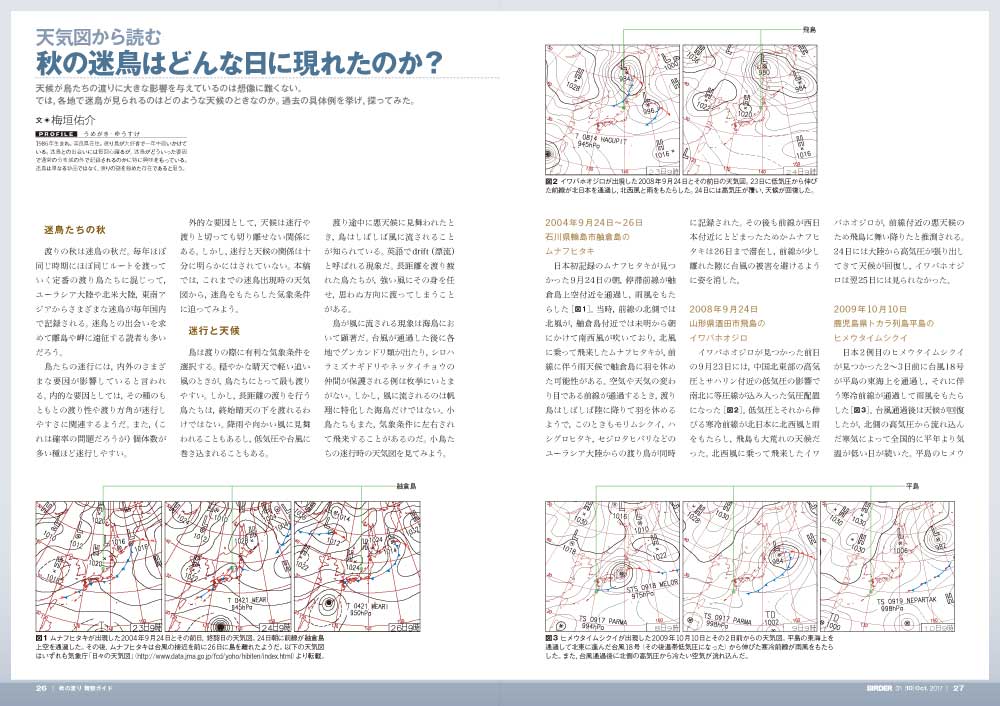Click the location line "山形県酒田市飛島の"
Viewport: 1000px width, 706px height.
coord(727,323)
